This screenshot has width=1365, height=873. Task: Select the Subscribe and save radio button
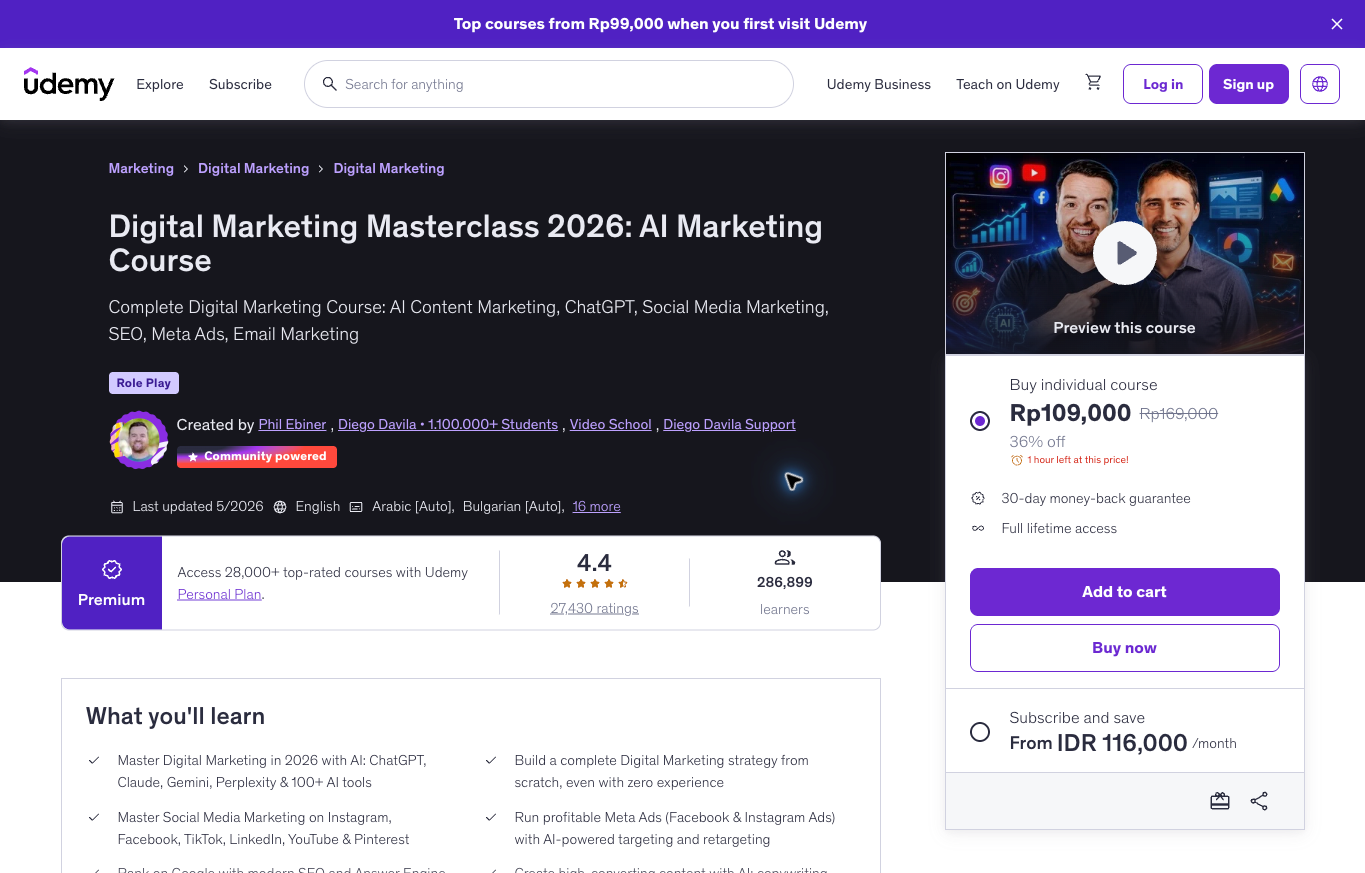pos(980,732)
